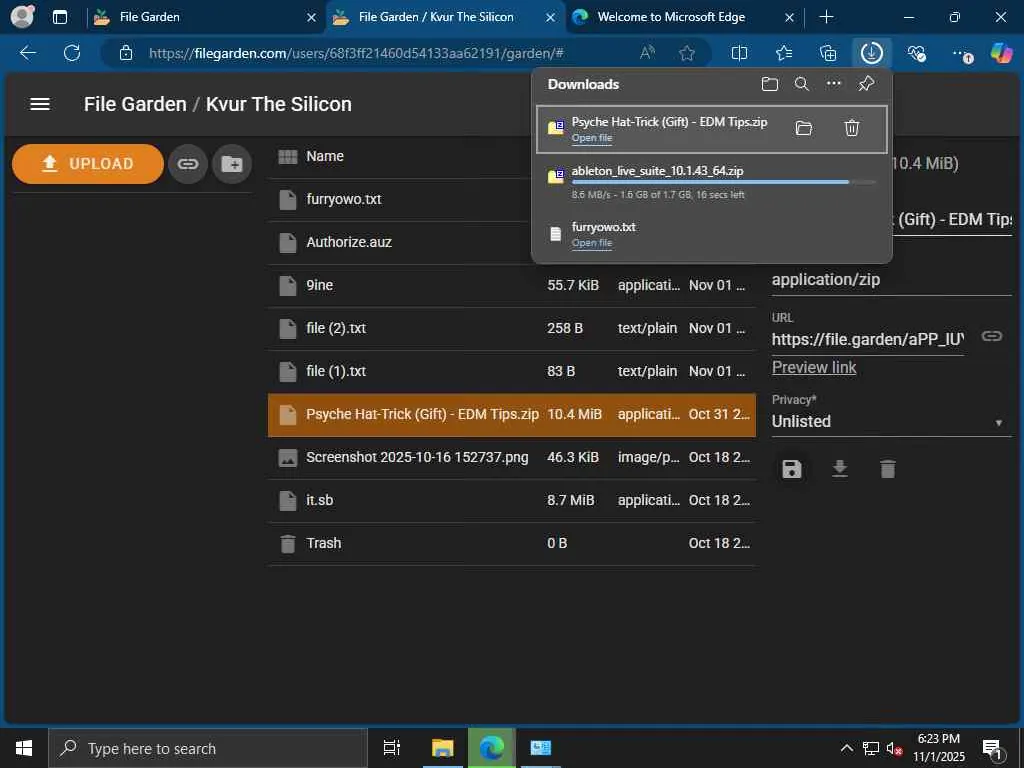Select the it.sb file row
Screen dimensions: 1024x768
click(512, 501)
